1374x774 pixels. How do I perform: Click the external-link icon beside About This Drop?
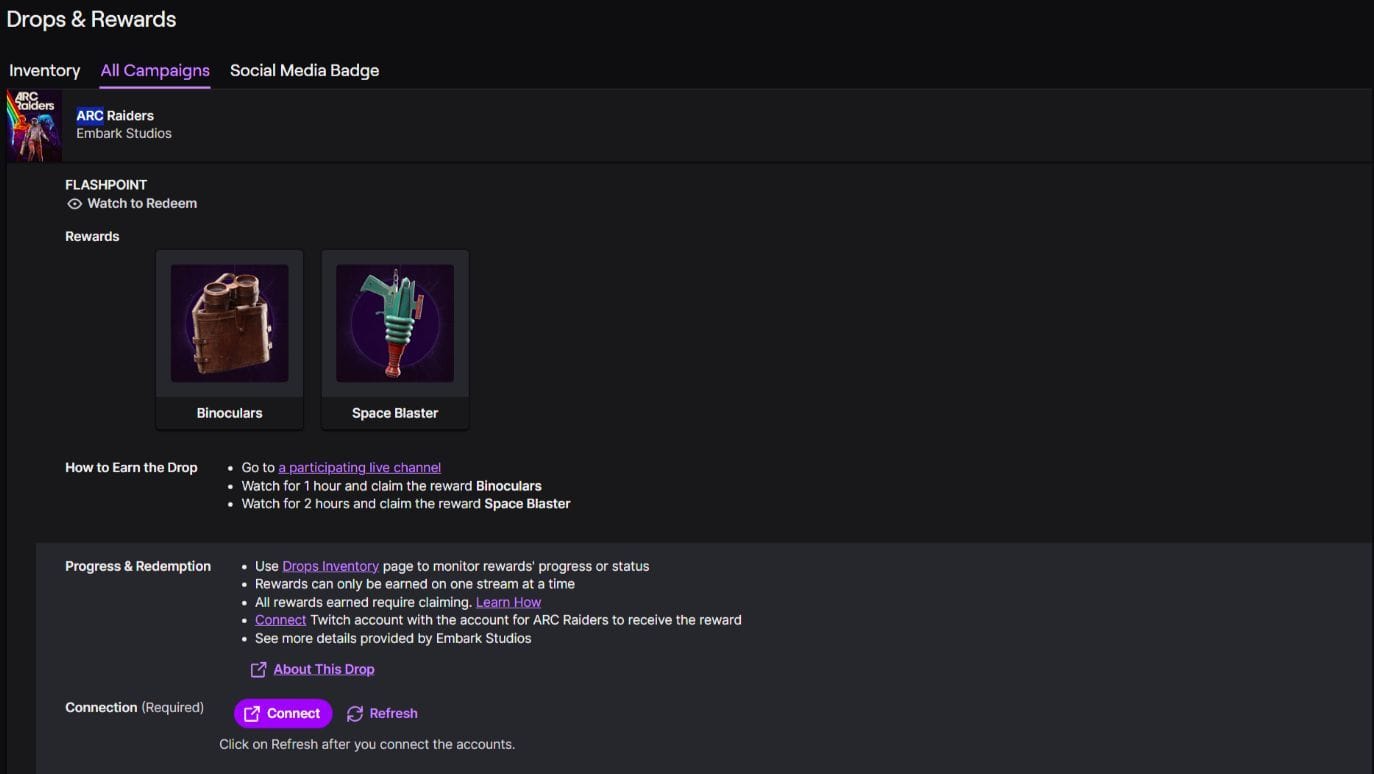[258, 670]
